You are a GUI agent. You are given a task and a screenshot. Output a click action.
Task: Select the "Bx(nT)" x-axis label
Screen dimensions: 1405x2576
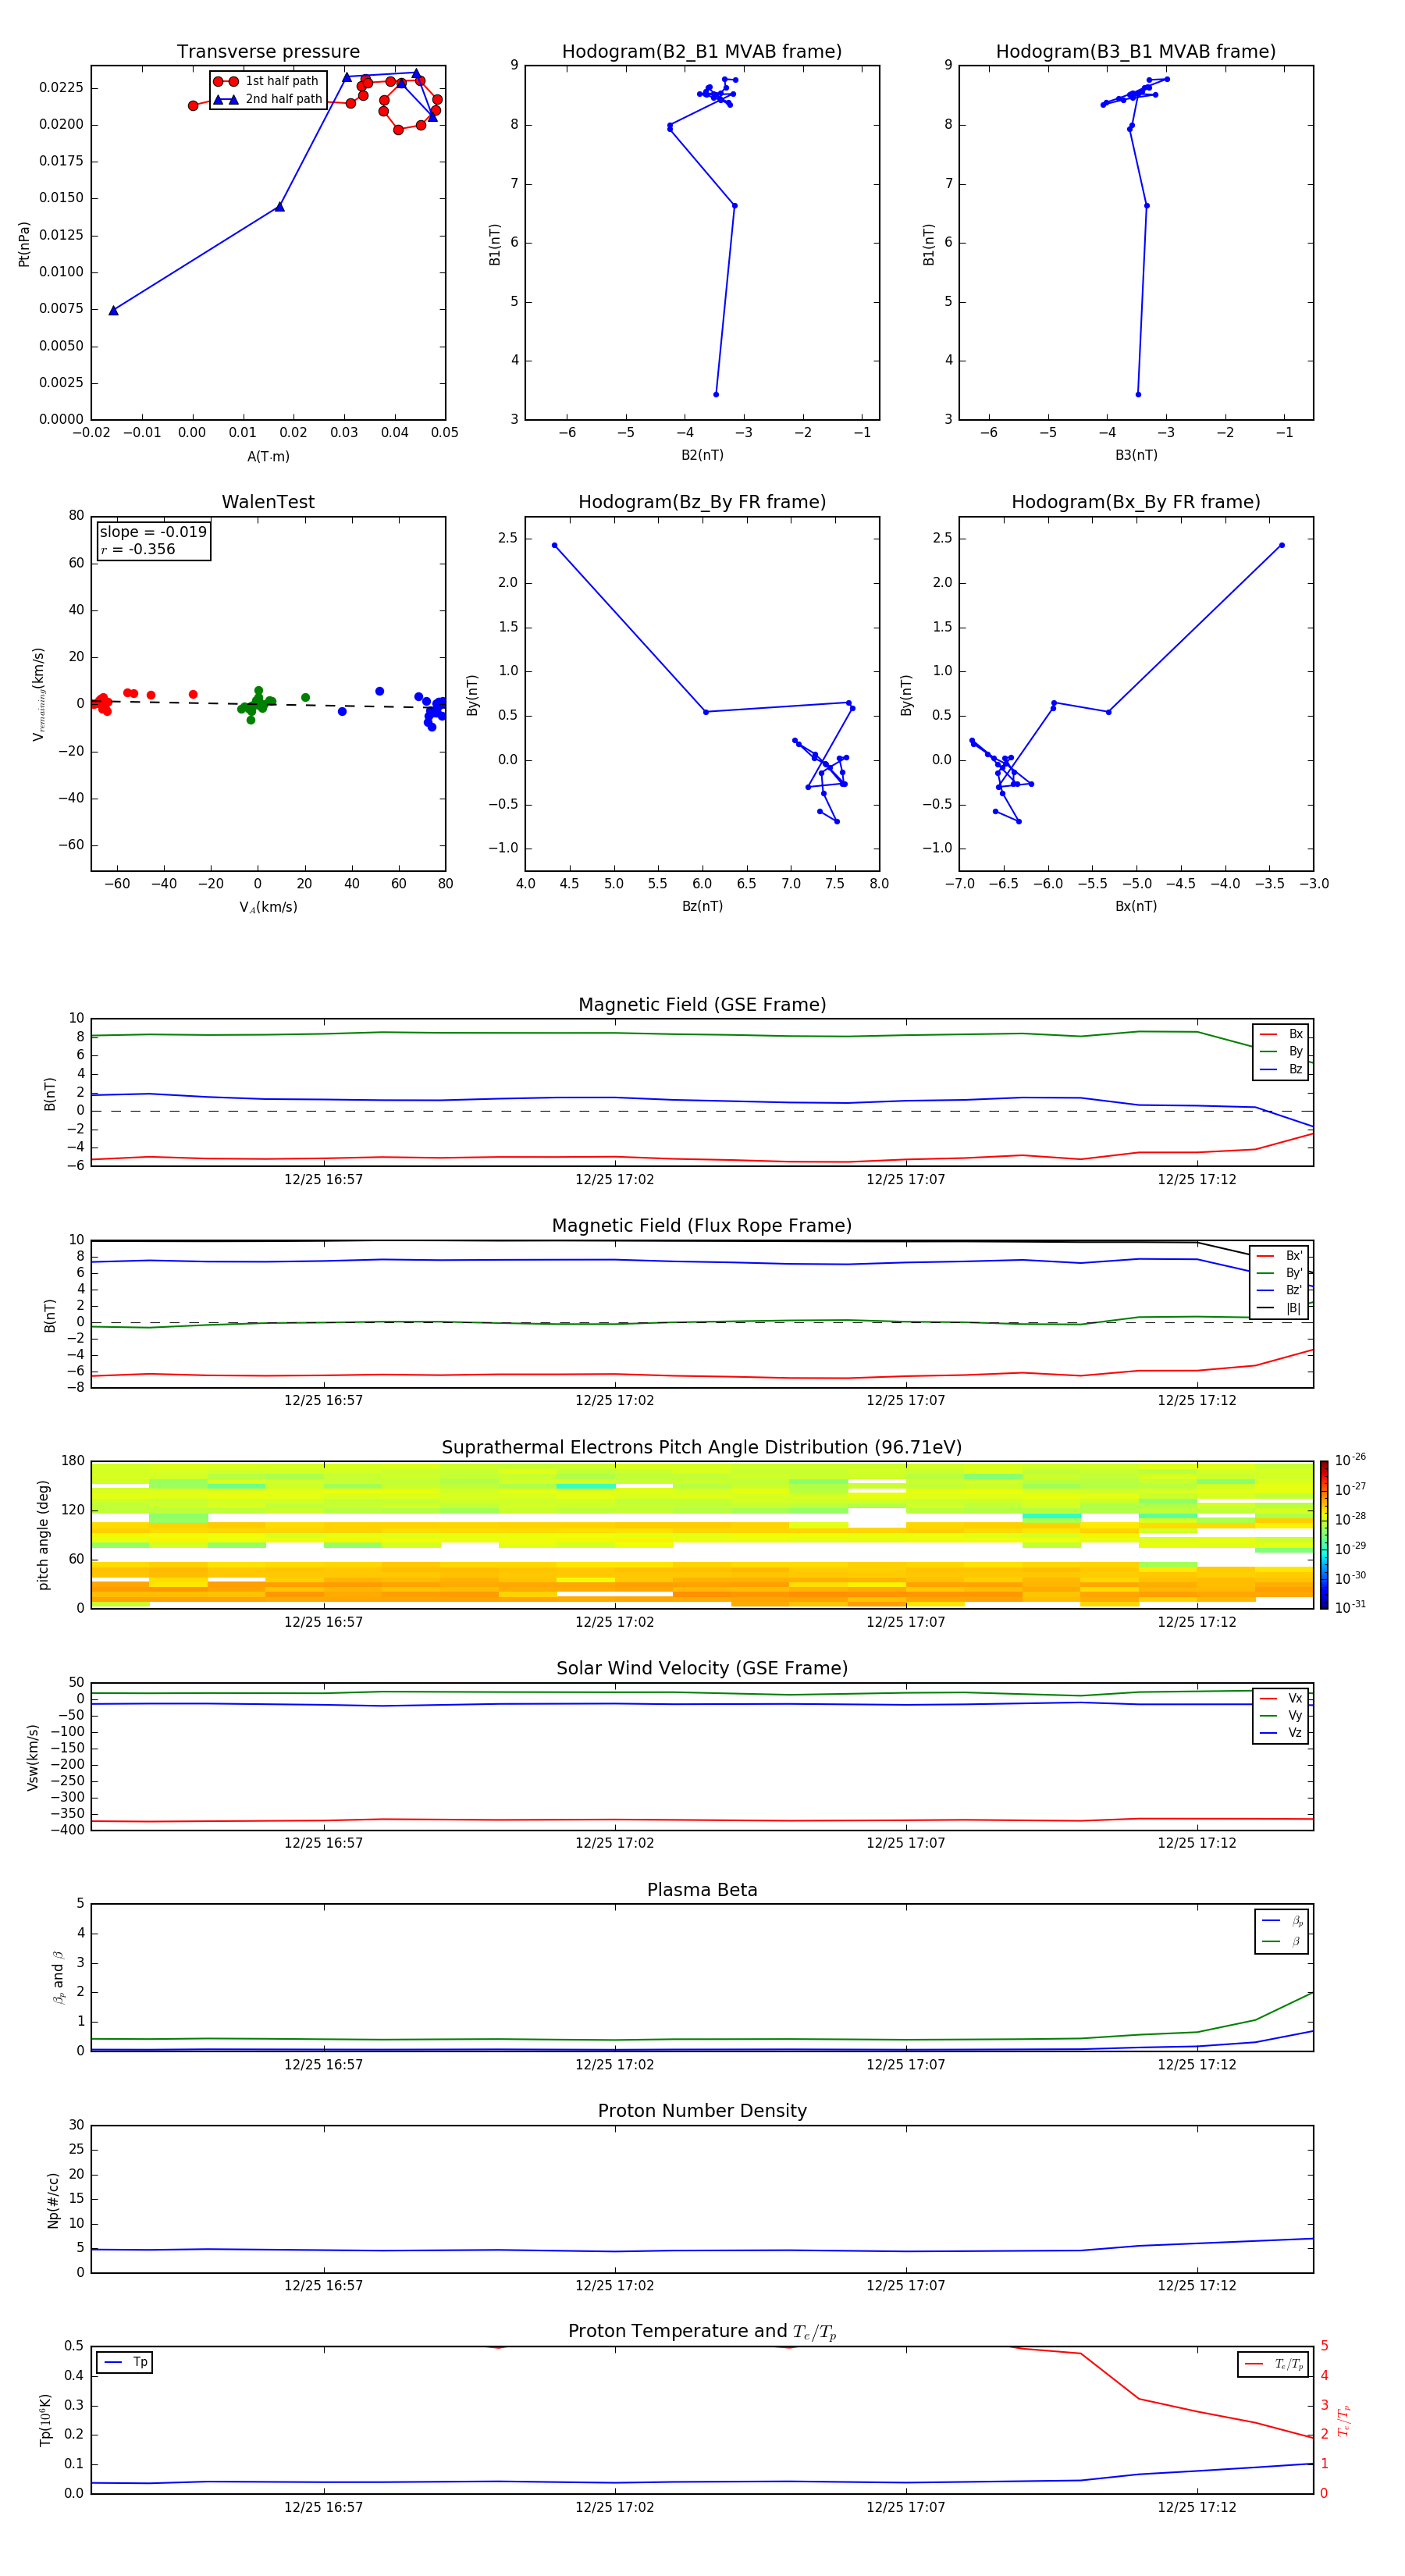(1136, 906)
